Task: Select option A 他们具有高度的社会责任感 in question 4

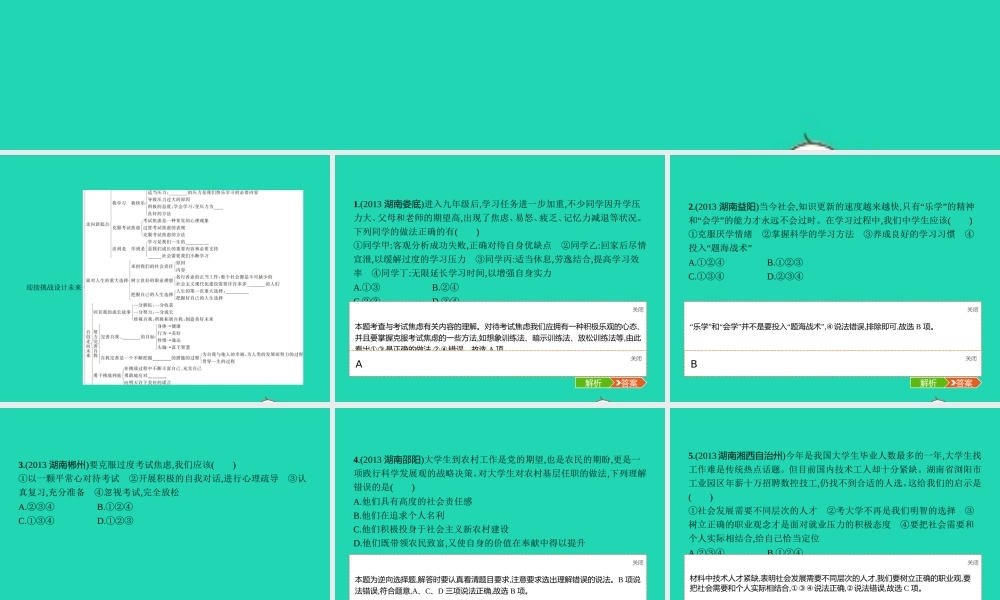Action: click(412, 501)
